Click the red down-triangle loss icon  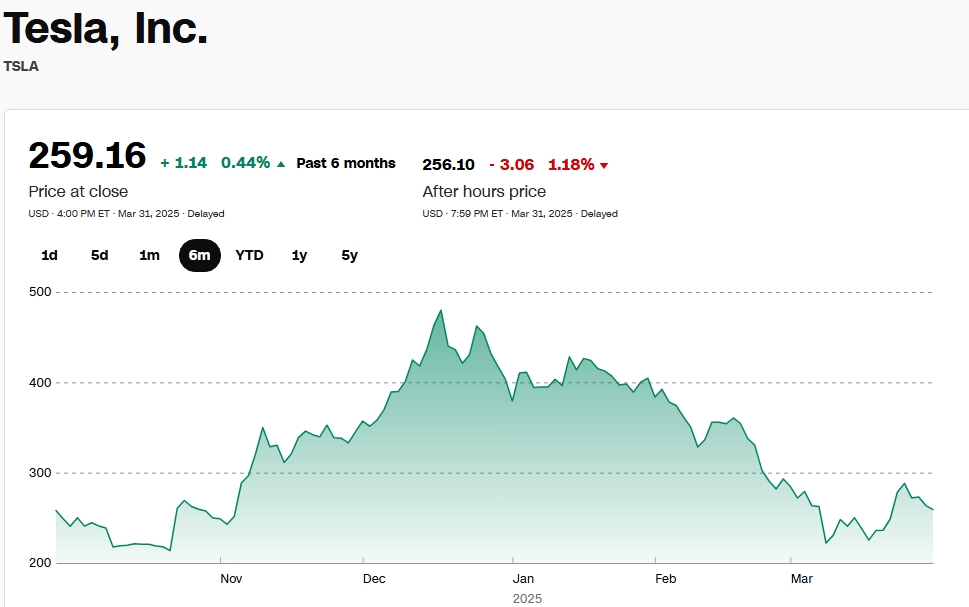point(604,165)
